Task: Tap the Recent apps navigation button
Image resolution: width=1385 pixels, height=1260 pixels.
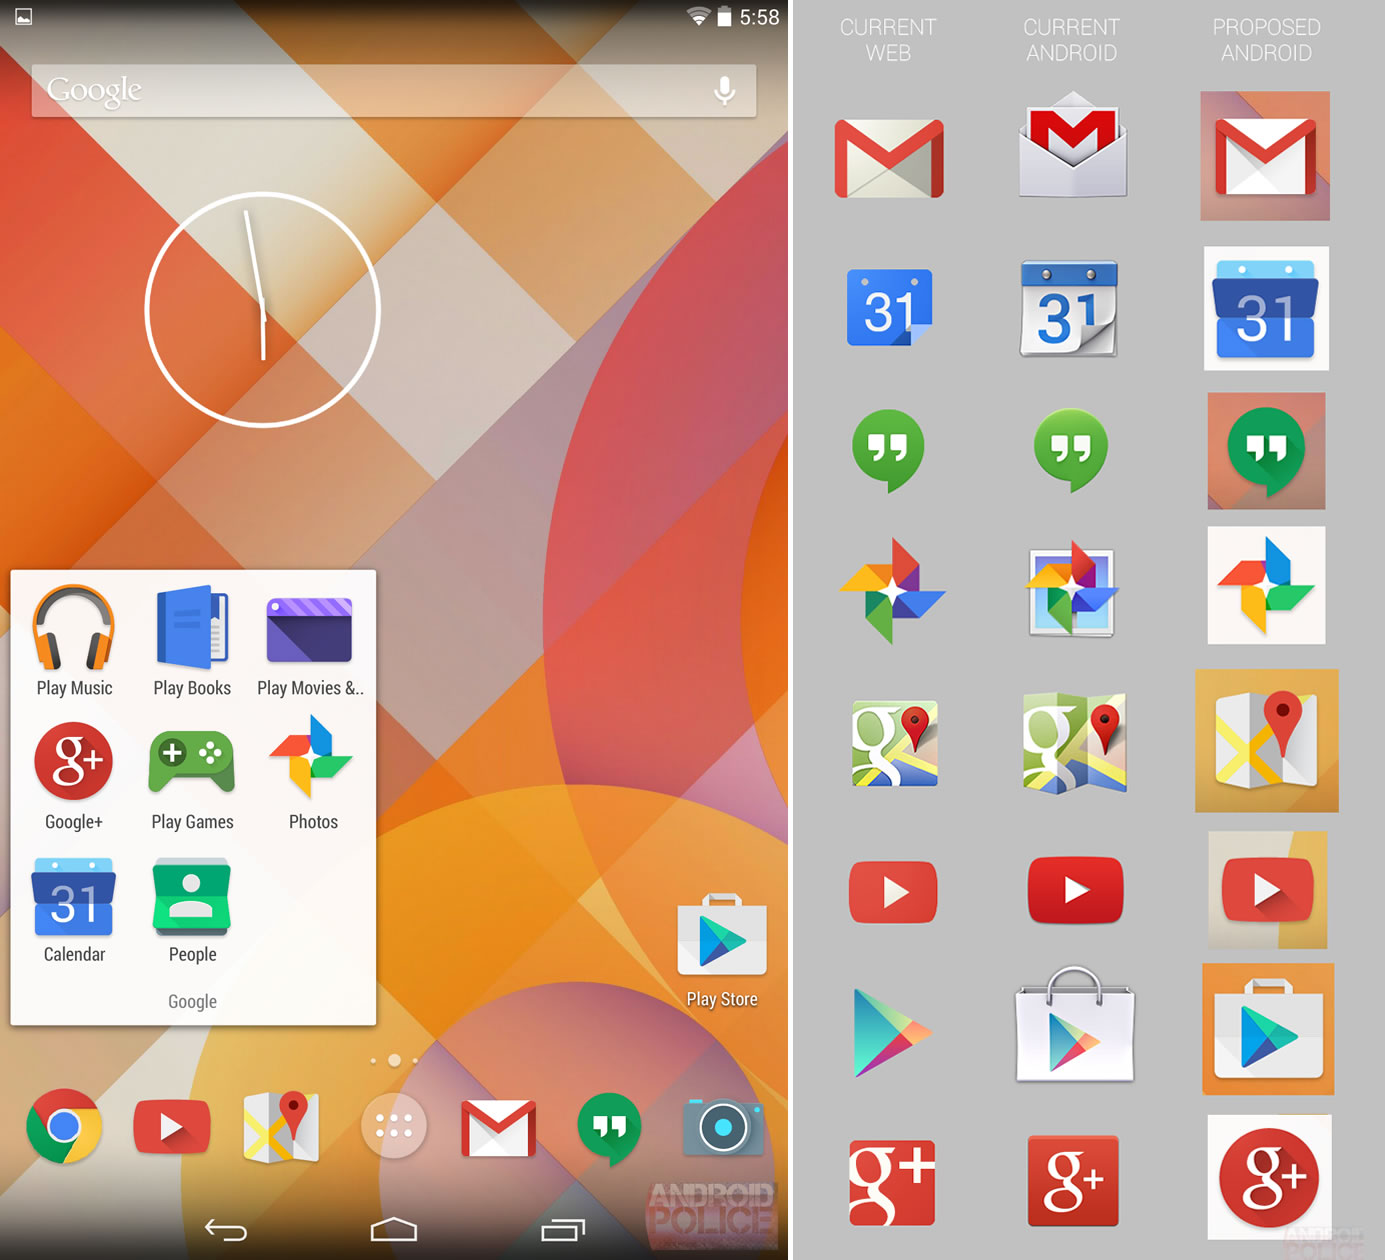Action: point(563,1229)
